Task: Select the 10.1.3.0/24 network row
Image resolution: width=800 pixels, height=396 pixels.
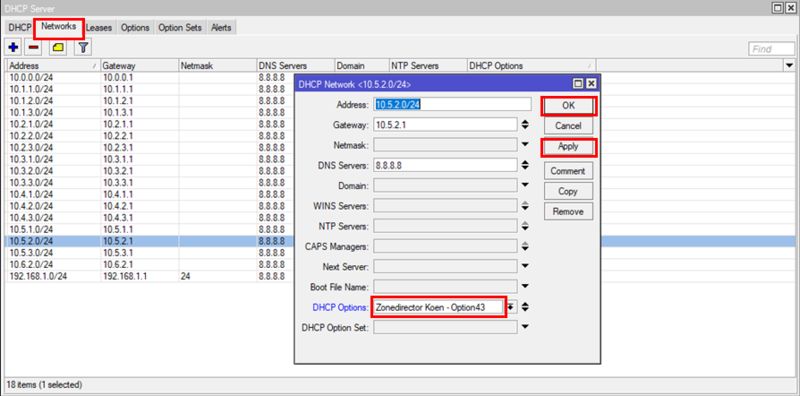Action: [x=149, y=113]
